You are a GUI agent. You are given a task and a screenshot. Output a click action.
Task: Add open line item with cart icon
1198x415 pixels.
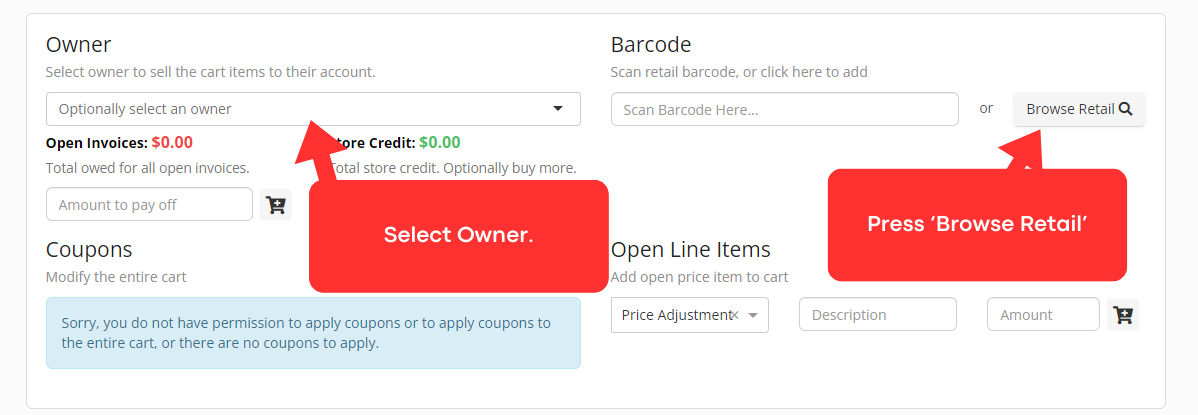[1123, 315]
